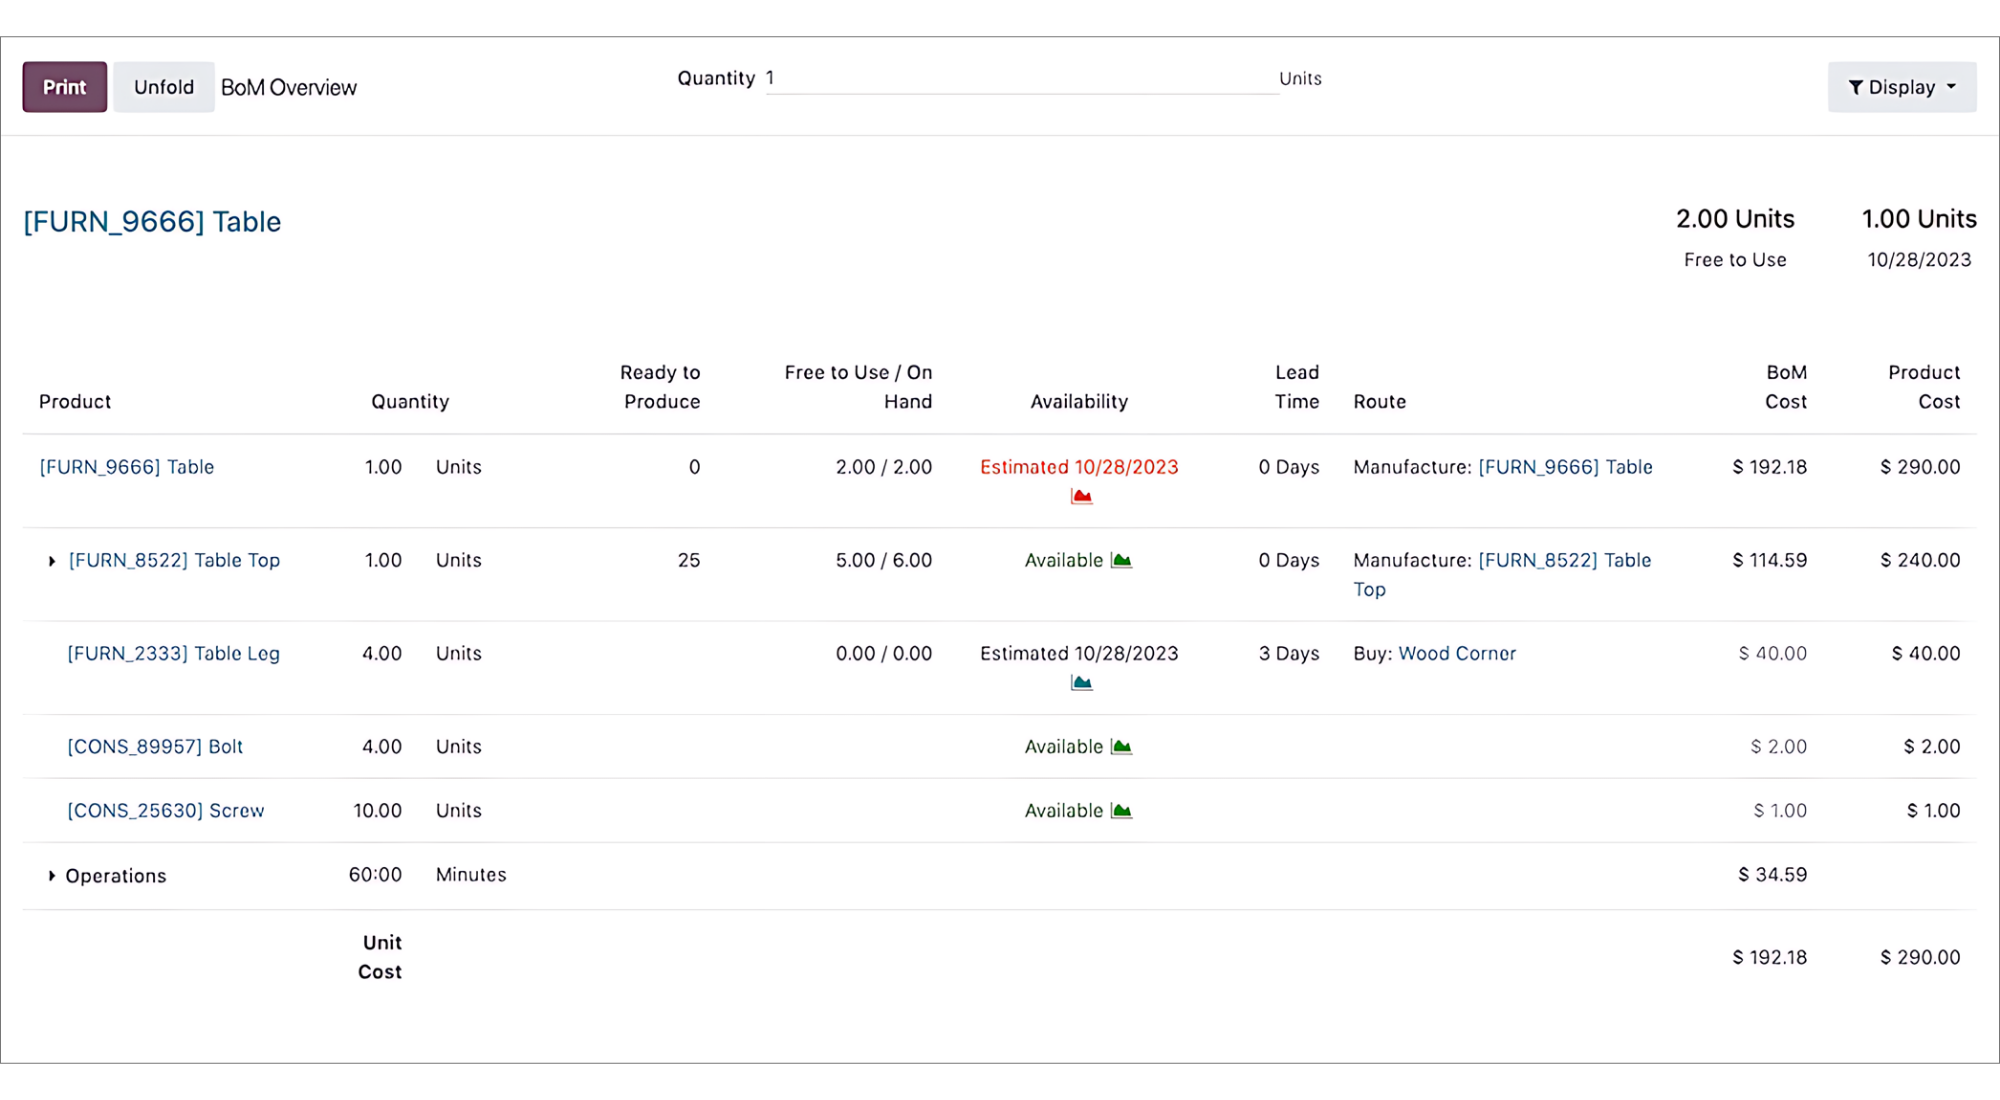Click into the Quantity input field
Image resolution: width=2000 pixels, height=1100 pixels.
click(1020, 78)
